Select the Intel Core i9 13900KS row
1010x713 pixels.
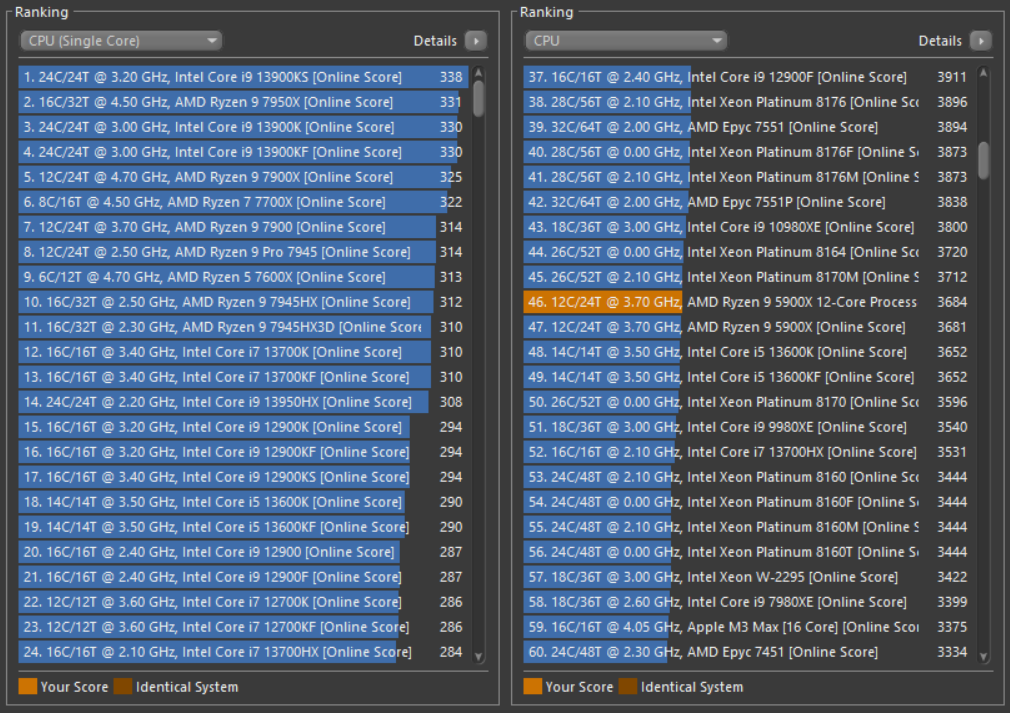243,77
